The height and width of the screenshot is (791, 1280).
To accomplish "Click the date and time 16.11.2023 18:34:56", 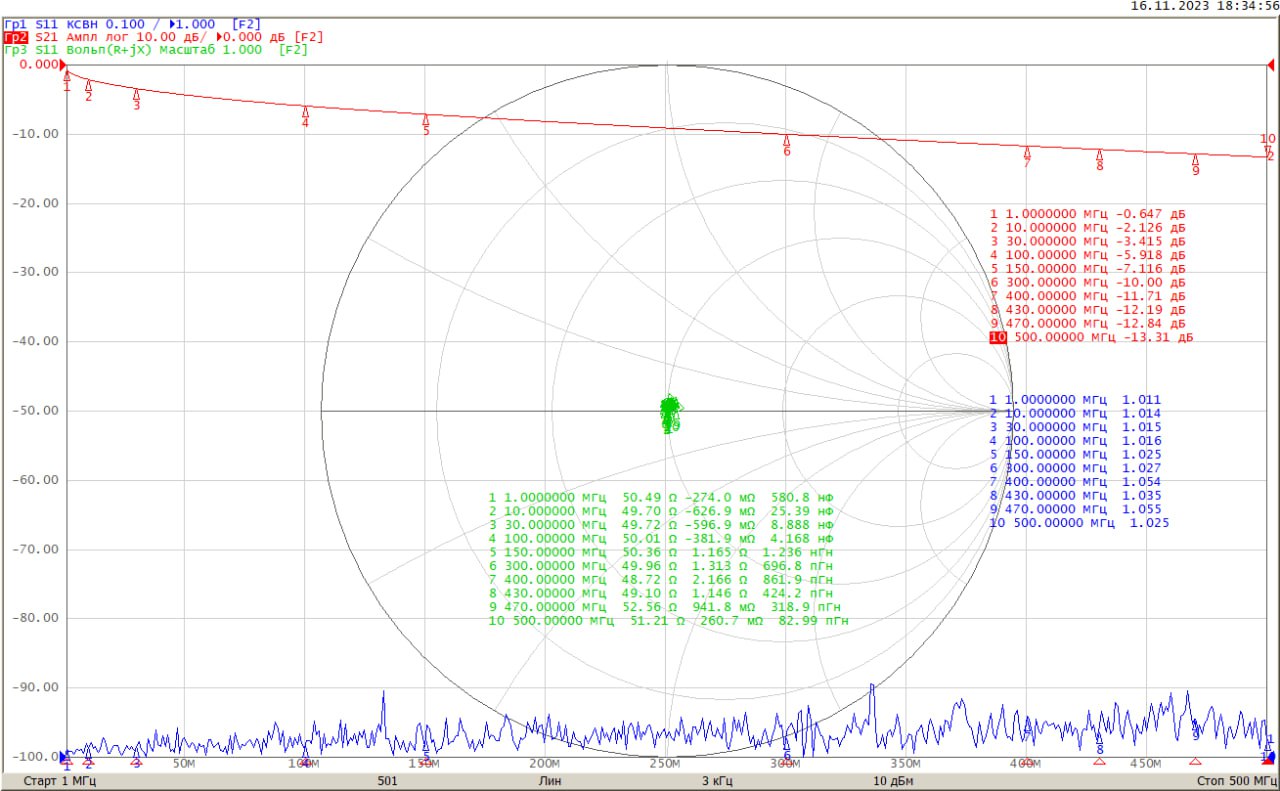I will pyautogui.click(x=1204, y=6).
